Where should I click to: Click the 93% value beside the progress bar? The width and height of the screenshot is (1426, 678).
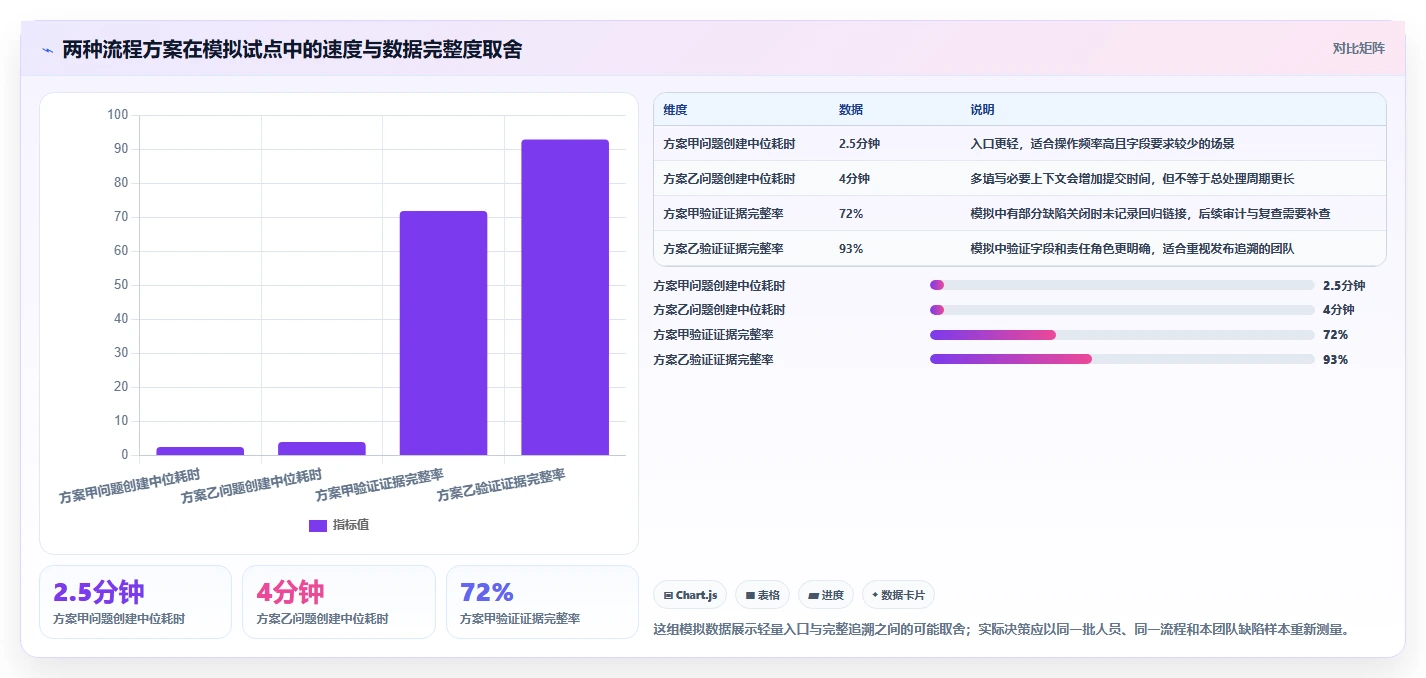click(1335, 360)
